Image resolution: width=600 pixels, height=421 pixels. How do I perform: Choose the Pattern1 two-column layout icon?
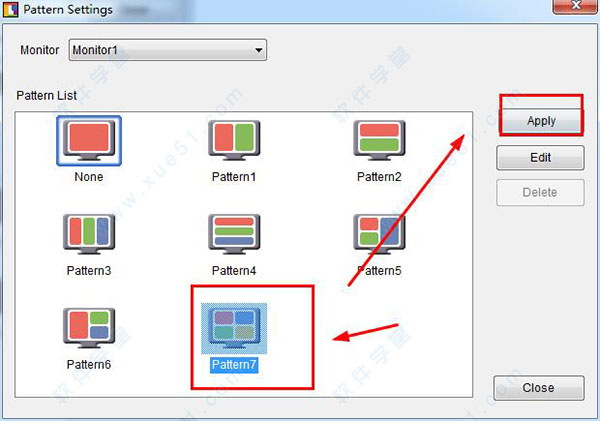[234, 140]
